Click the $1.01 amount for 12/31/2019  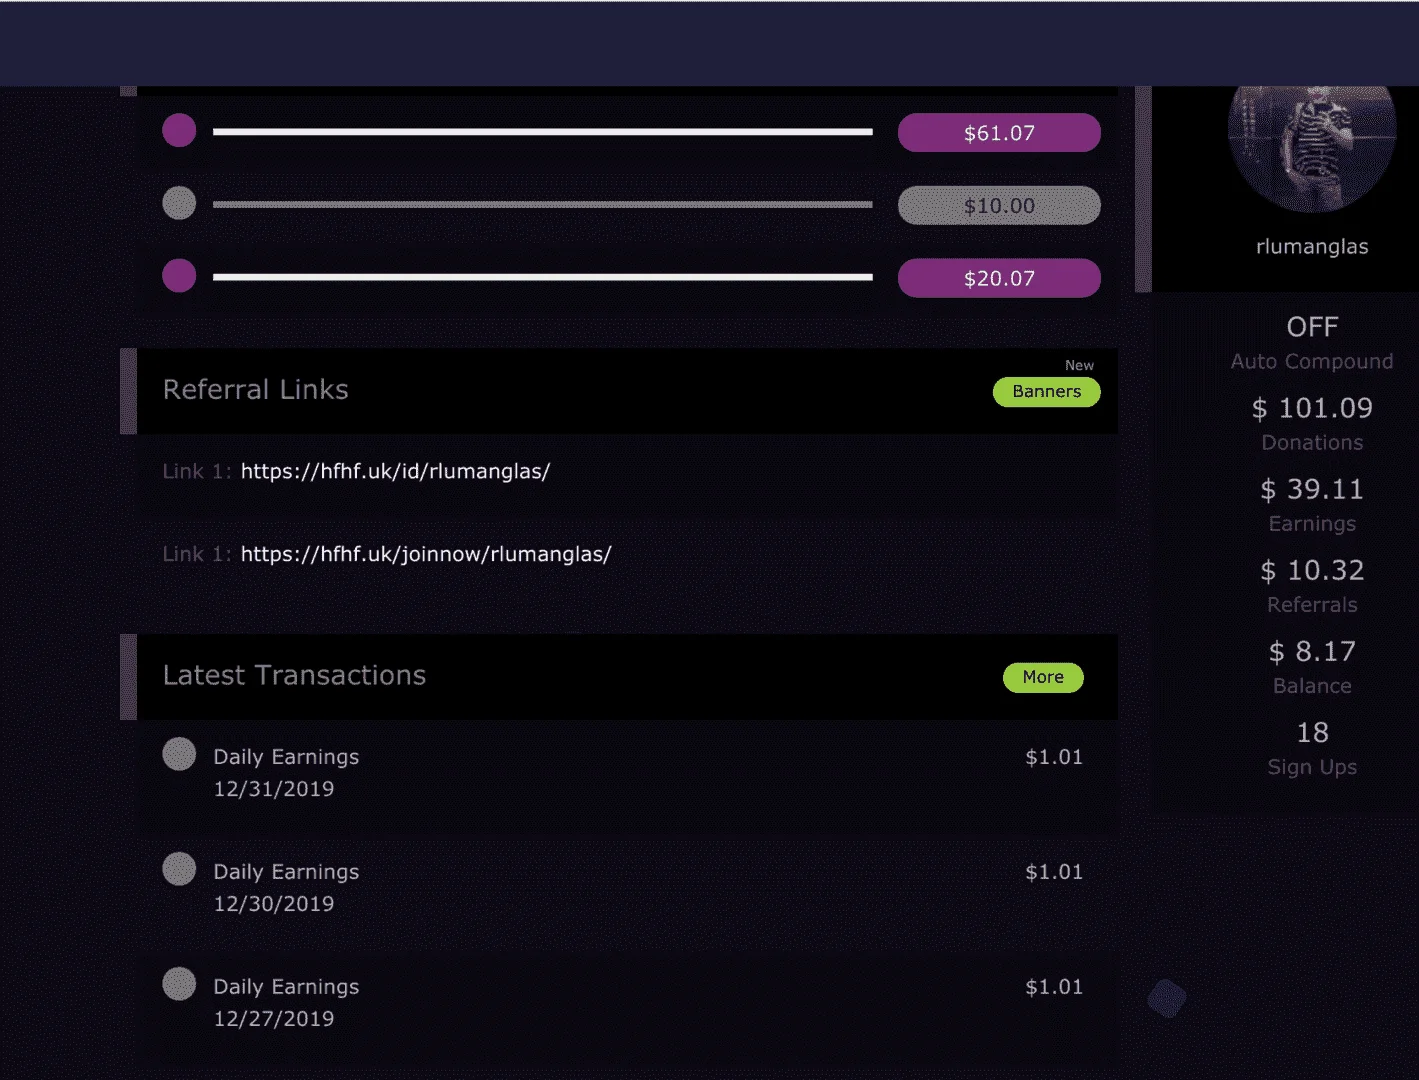[1054, 757]
